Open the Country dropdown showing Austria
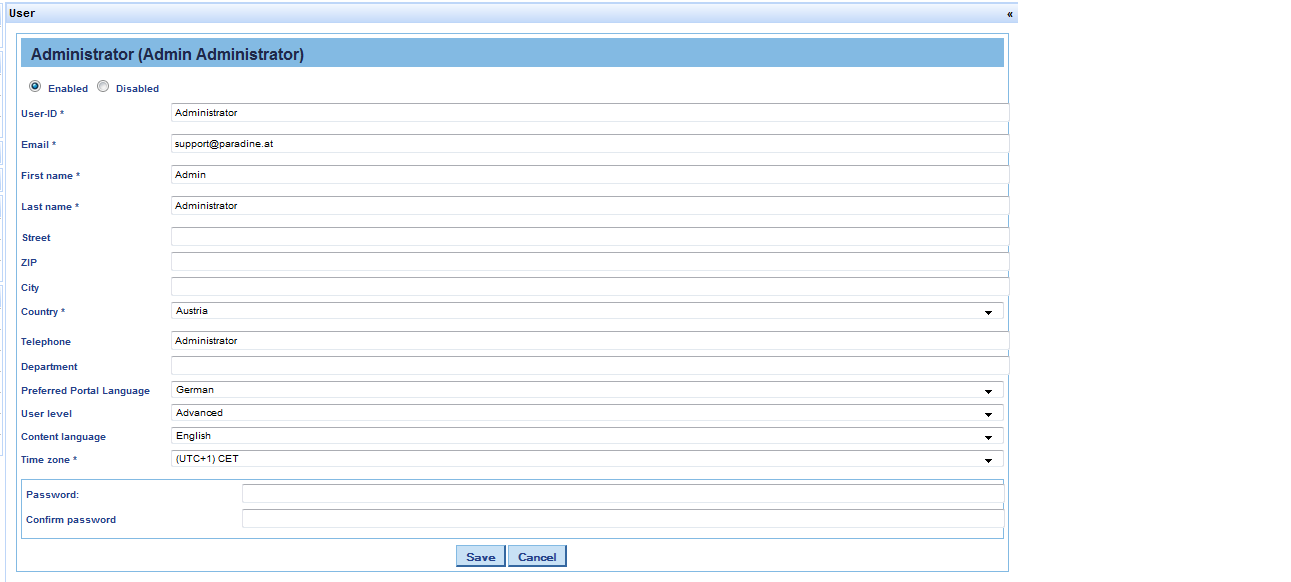The width and height of the screenshot is (1291, 582). [x=587, y=311]
